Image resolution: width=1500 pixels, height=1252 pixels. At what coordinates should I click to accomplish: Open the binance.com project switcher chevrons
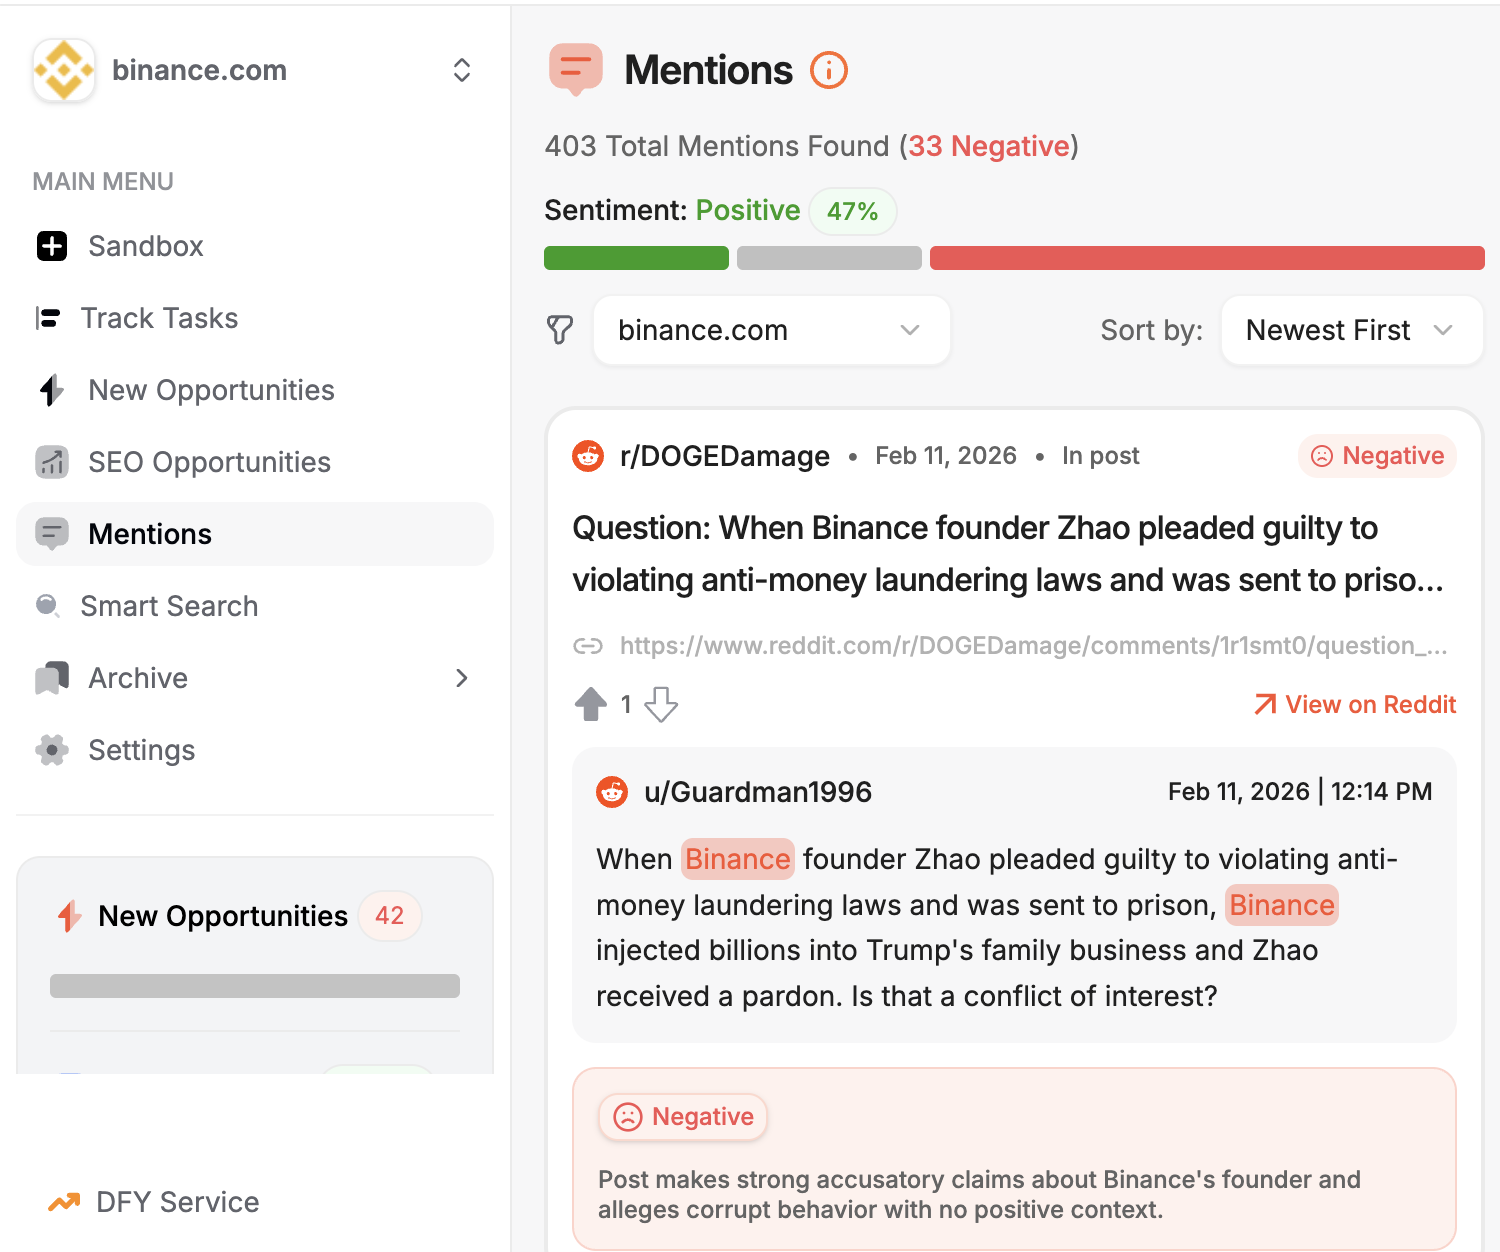[462, 70]
